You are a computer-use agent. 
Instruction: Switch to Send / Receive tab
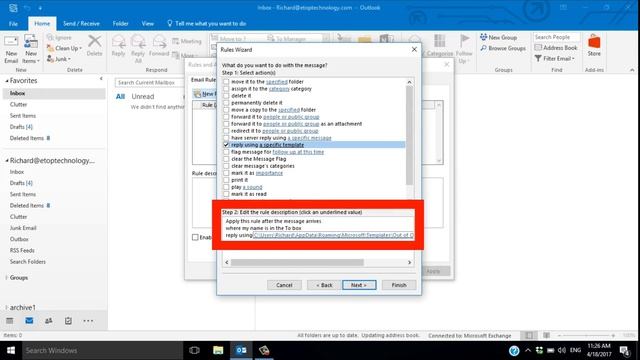point(81,24)
